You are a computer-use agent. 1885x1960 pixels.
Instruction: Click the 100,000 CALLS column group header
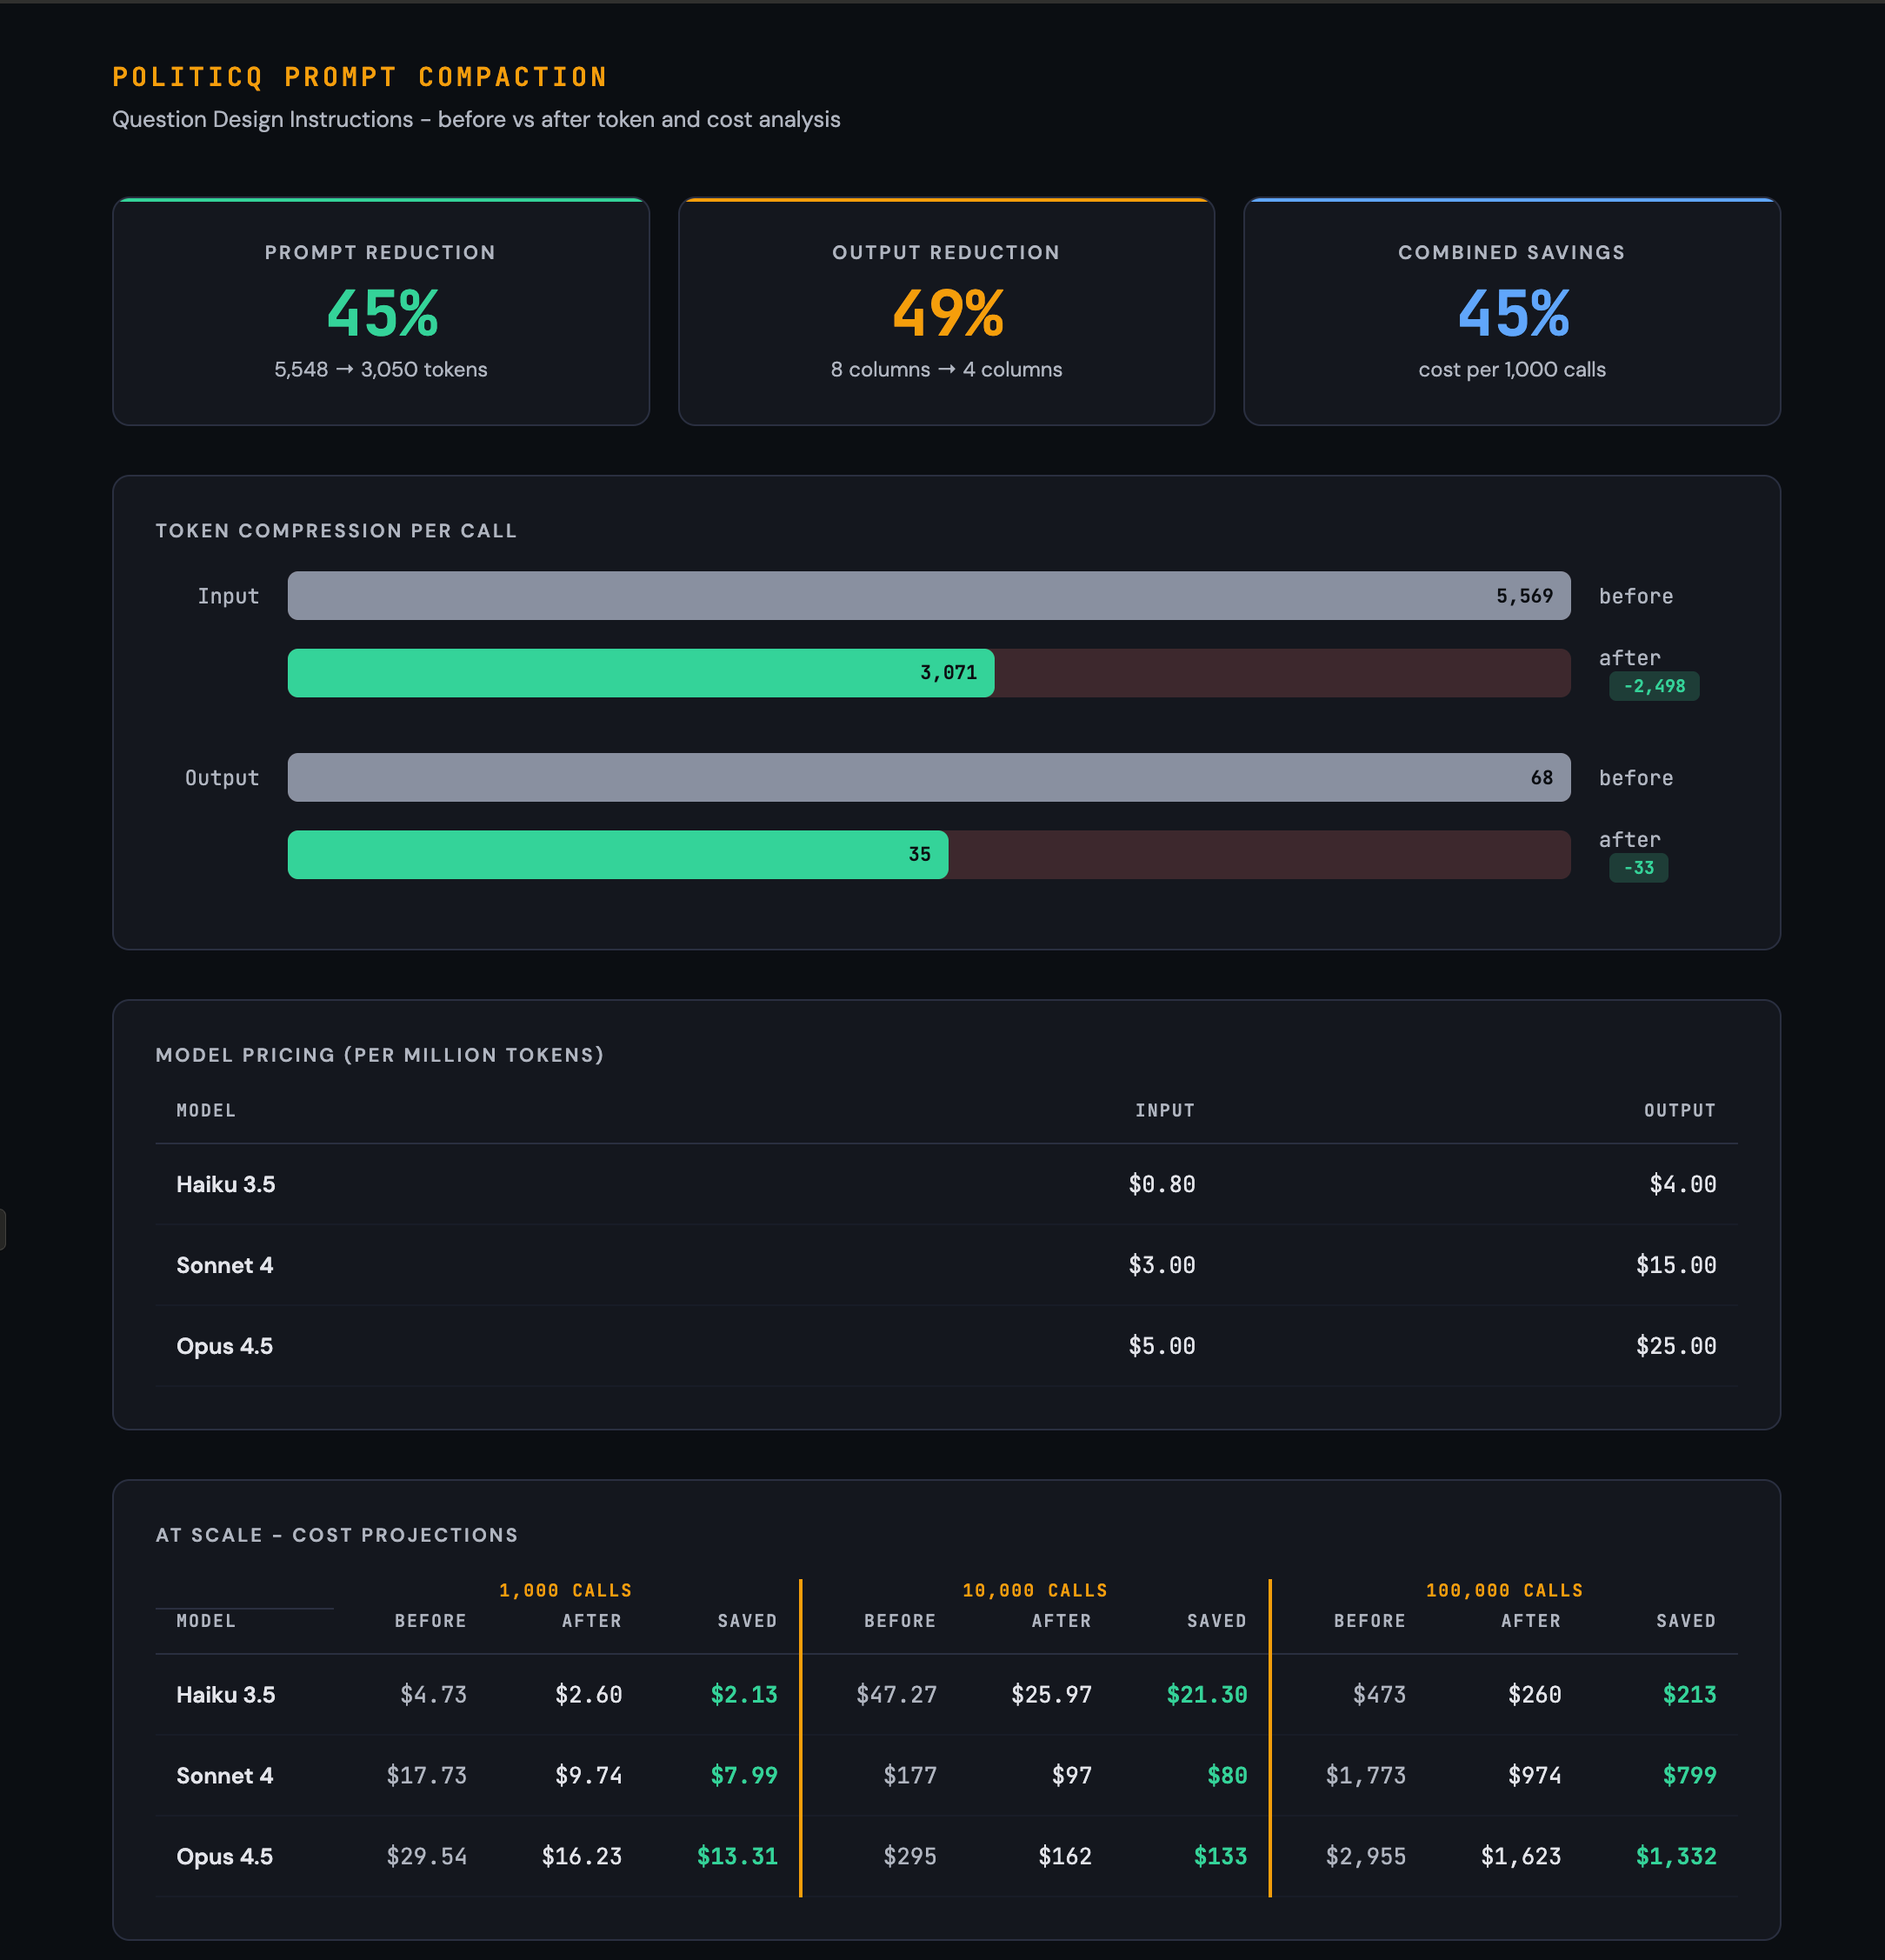1504,1590
